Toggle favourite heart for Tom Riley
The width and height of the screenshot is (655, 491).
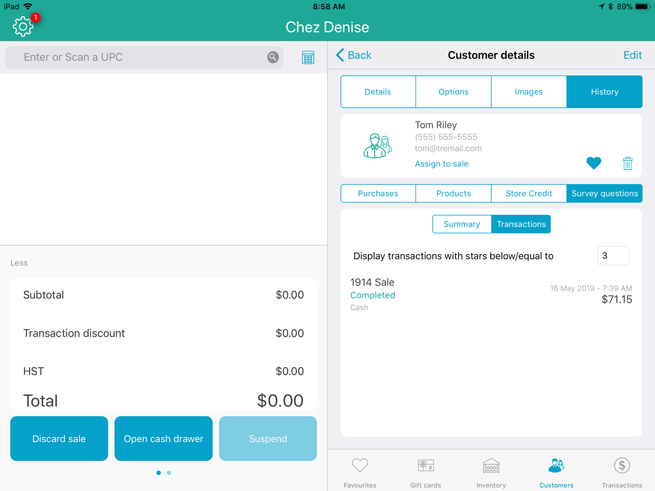(593, 163)
